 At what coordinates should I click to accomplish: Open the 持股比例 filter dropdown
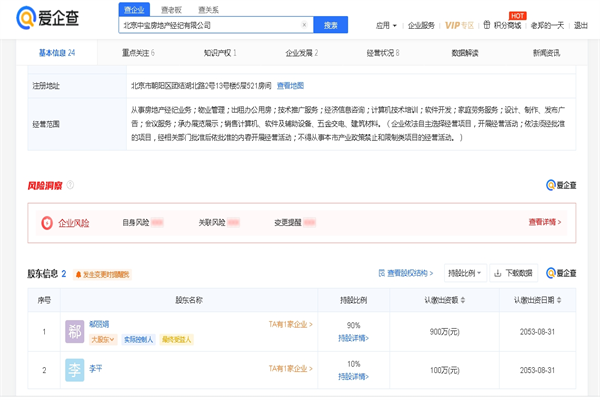[465, 273]
